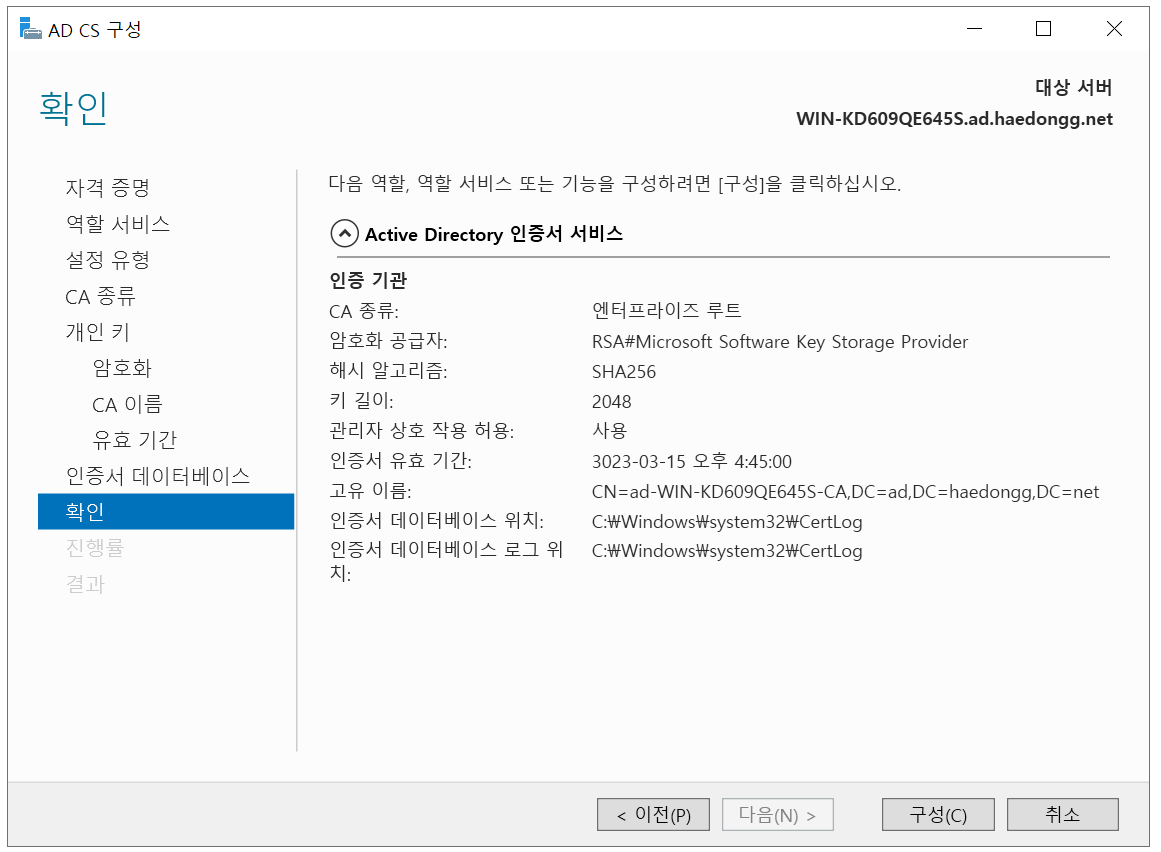Click the large 확인 page heading
This screenshot has width=1161, height=852.
tap(73, 108)
